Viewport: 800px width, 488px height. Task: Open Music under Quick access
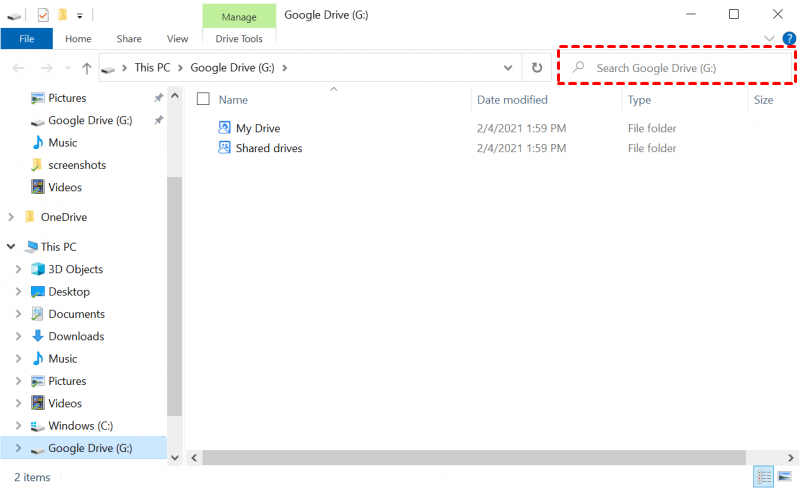(x=62, y=143)
